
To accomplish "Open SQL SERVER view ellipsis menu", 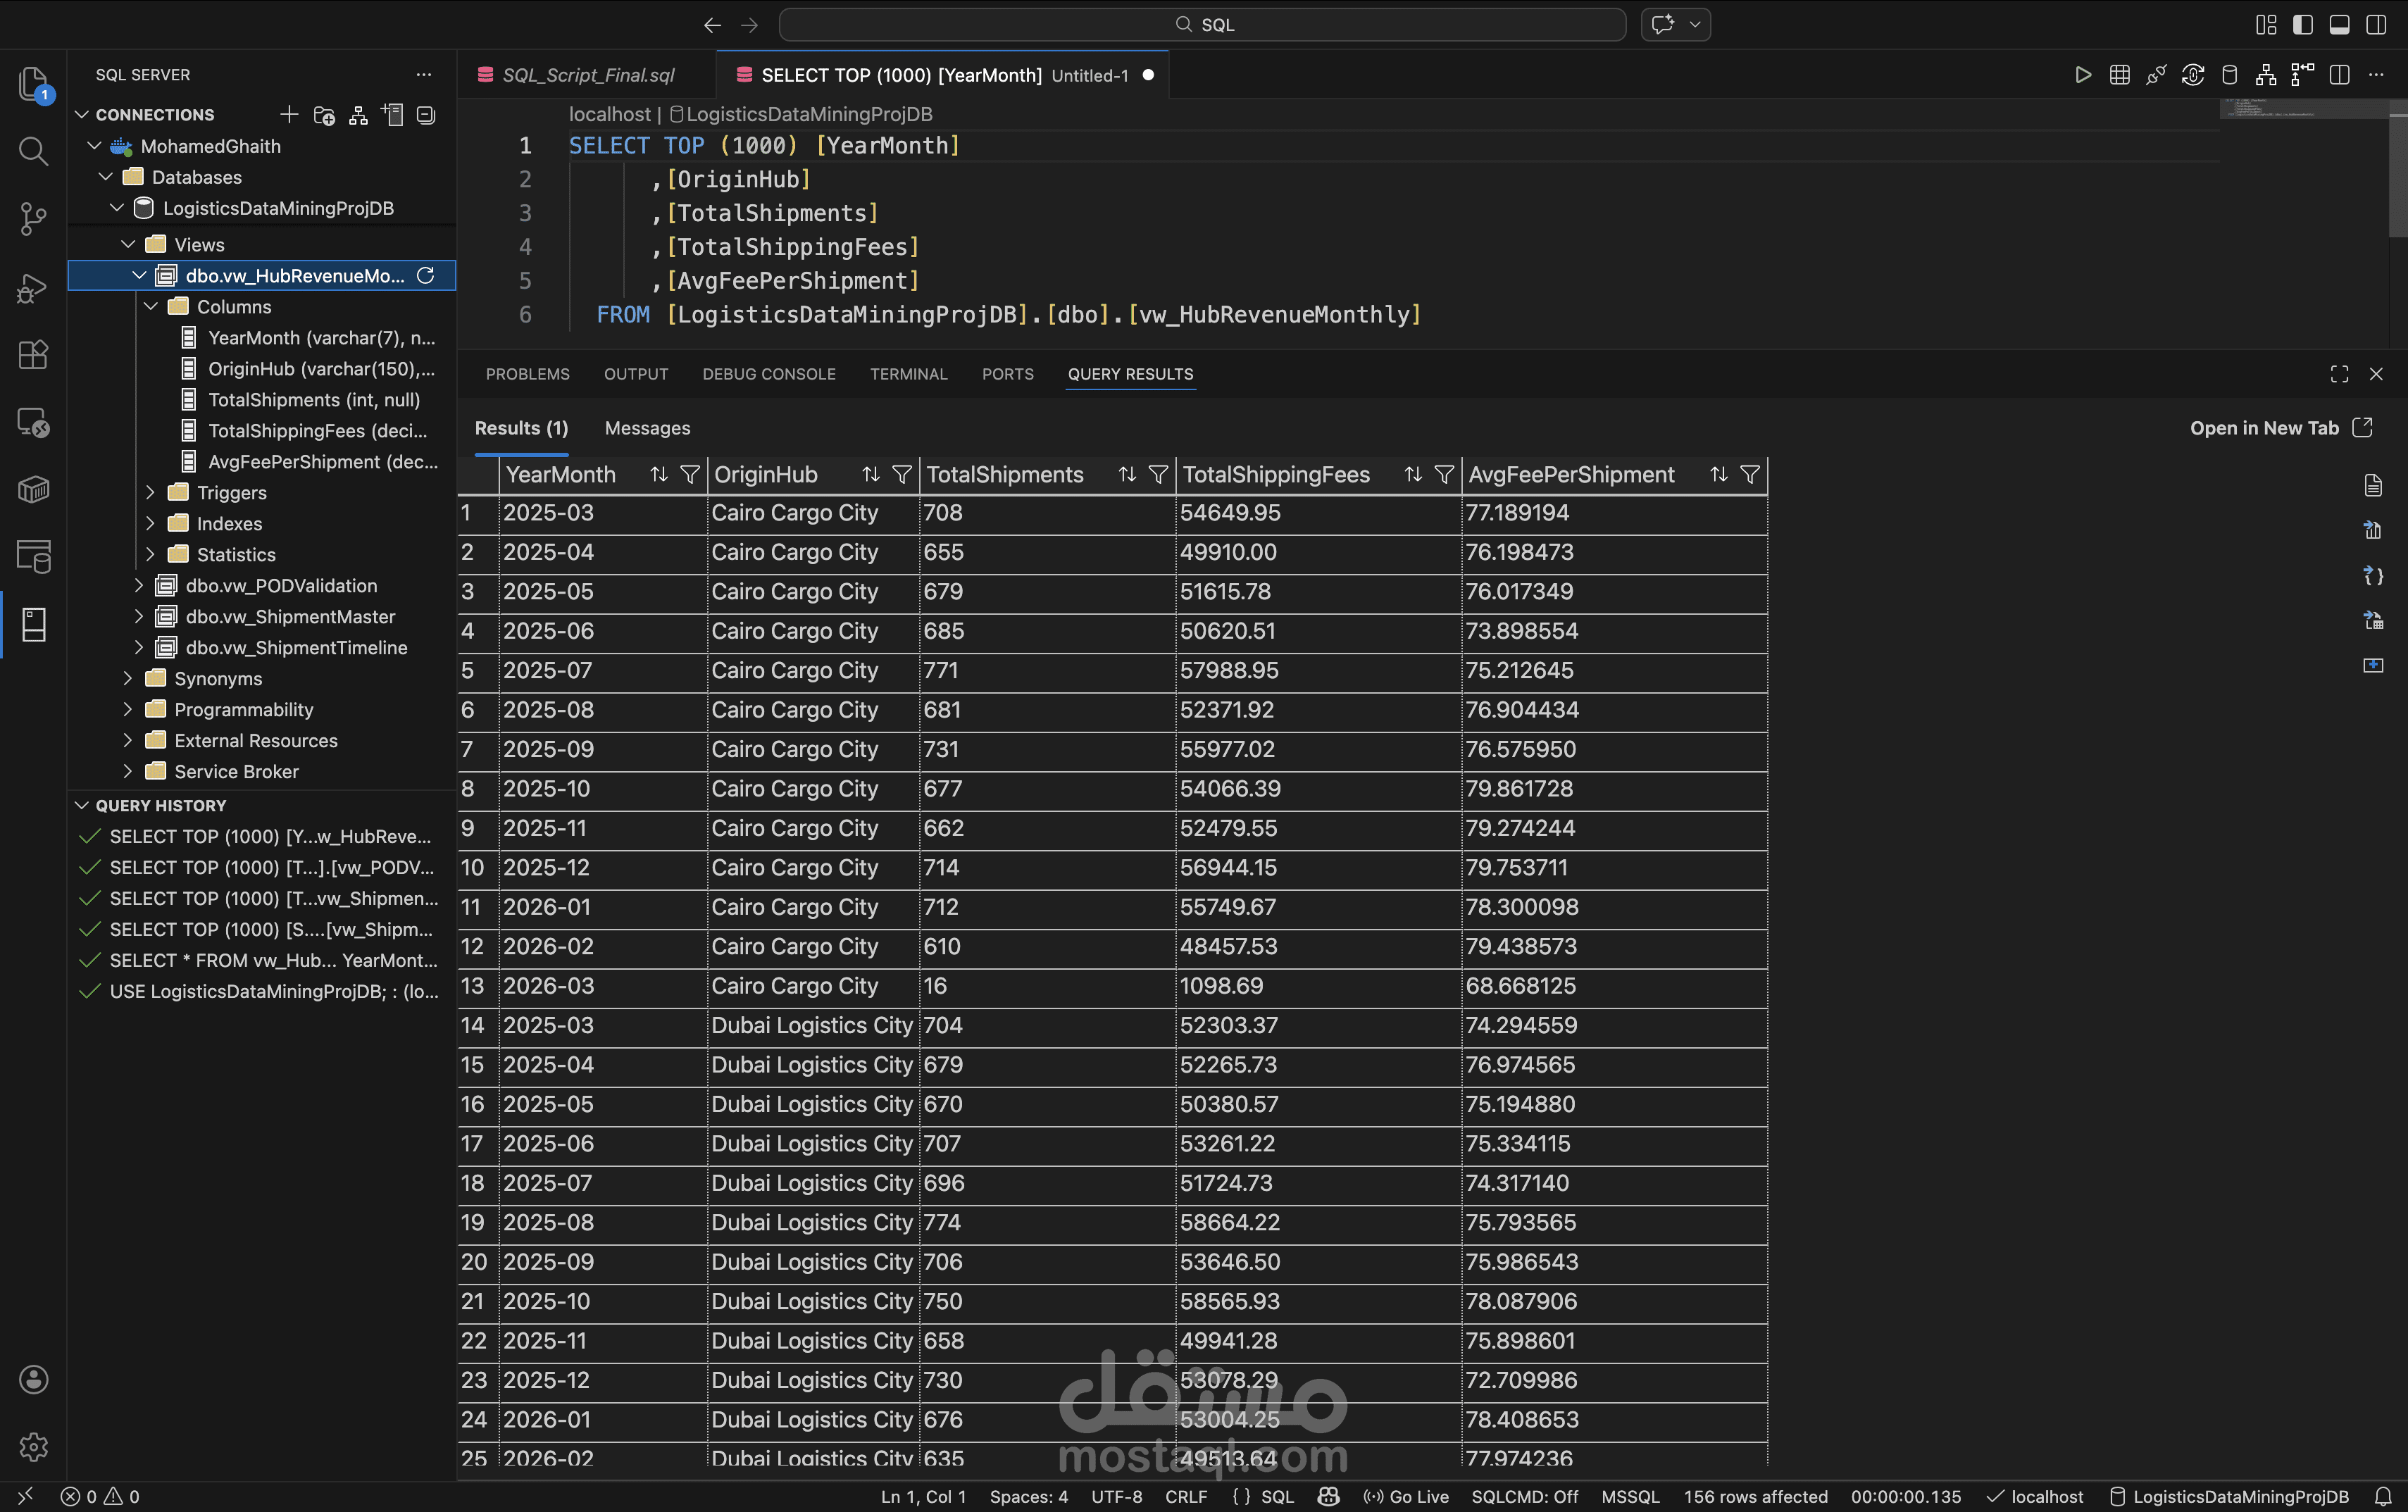I will coord(424,75).
